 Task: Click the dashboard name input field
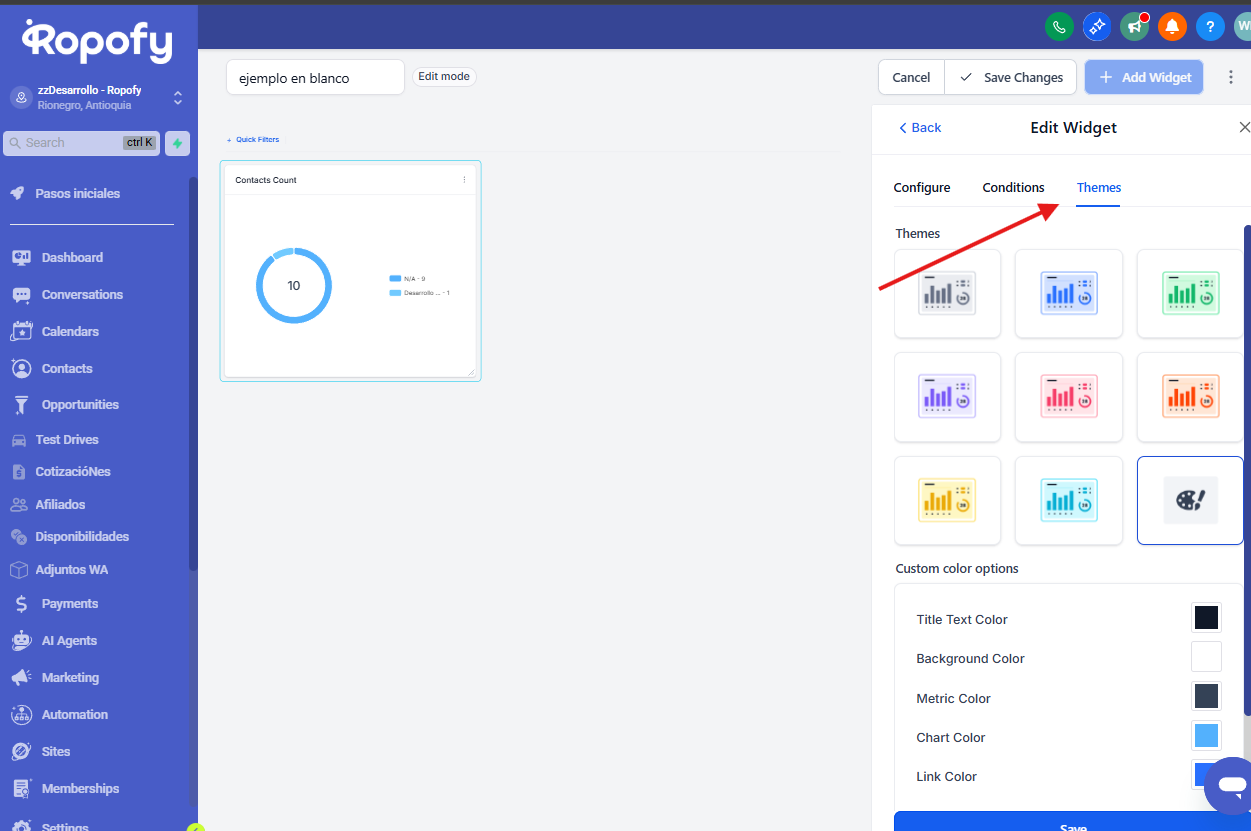coord(315,78)
